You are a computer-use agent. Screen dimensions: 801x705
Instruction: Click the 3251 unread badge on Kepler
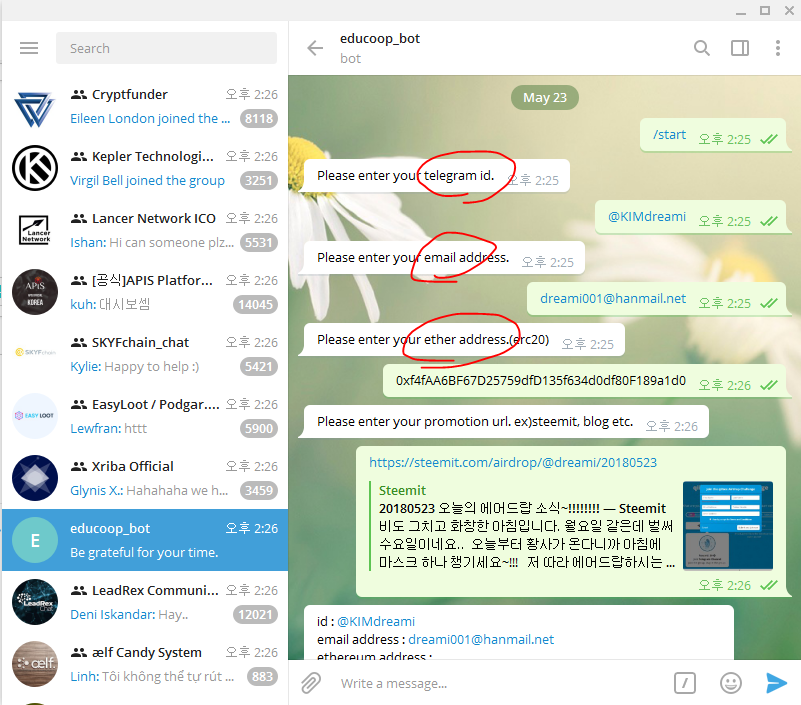pos(258,180)
